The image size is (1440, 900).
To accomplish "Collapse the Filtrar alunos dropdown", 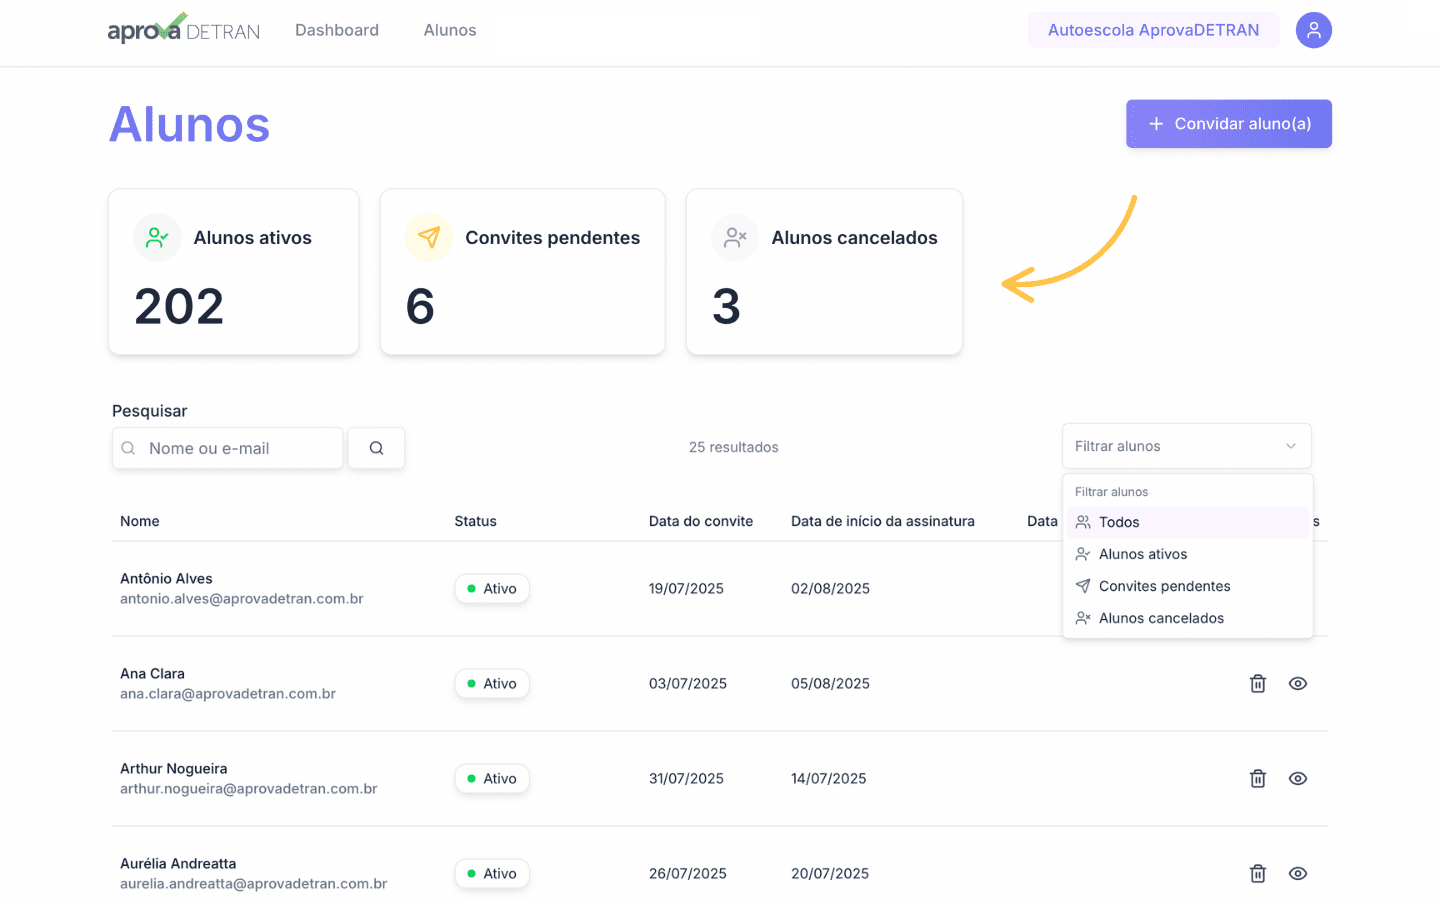I will 1186,446.
